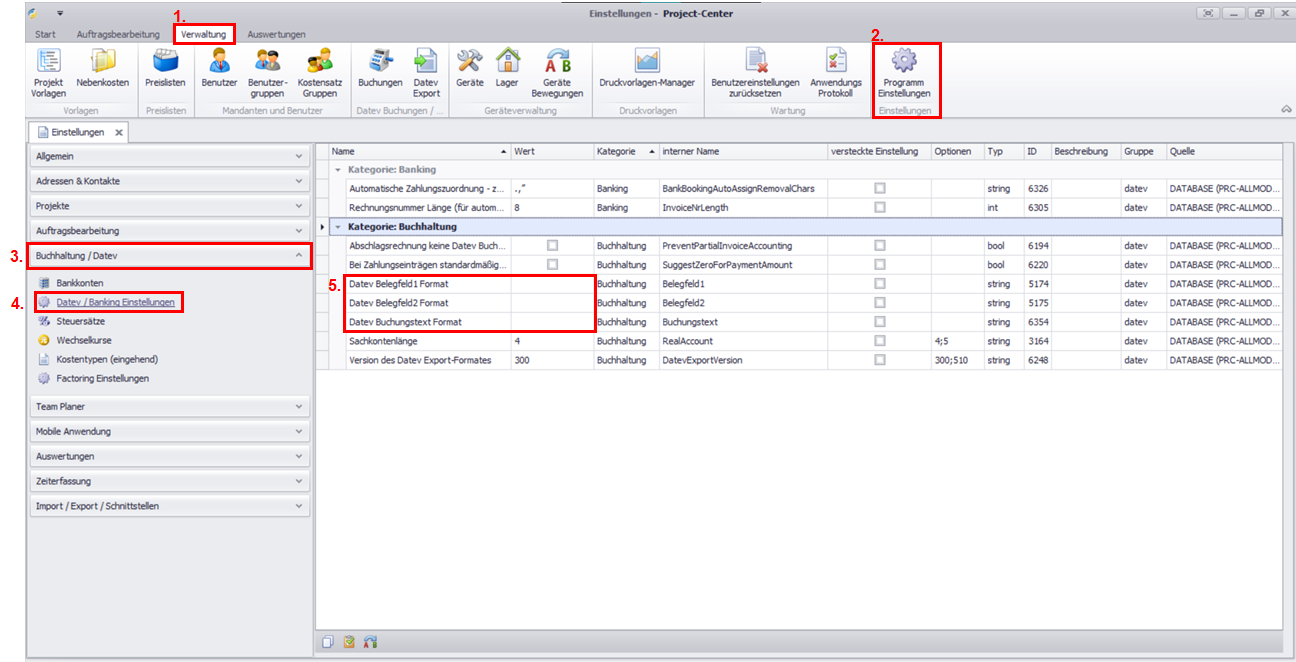Screen dimensions: 1296x662
Task: Expand the Zeiterfassung section
Action: (x=168, y=481)
